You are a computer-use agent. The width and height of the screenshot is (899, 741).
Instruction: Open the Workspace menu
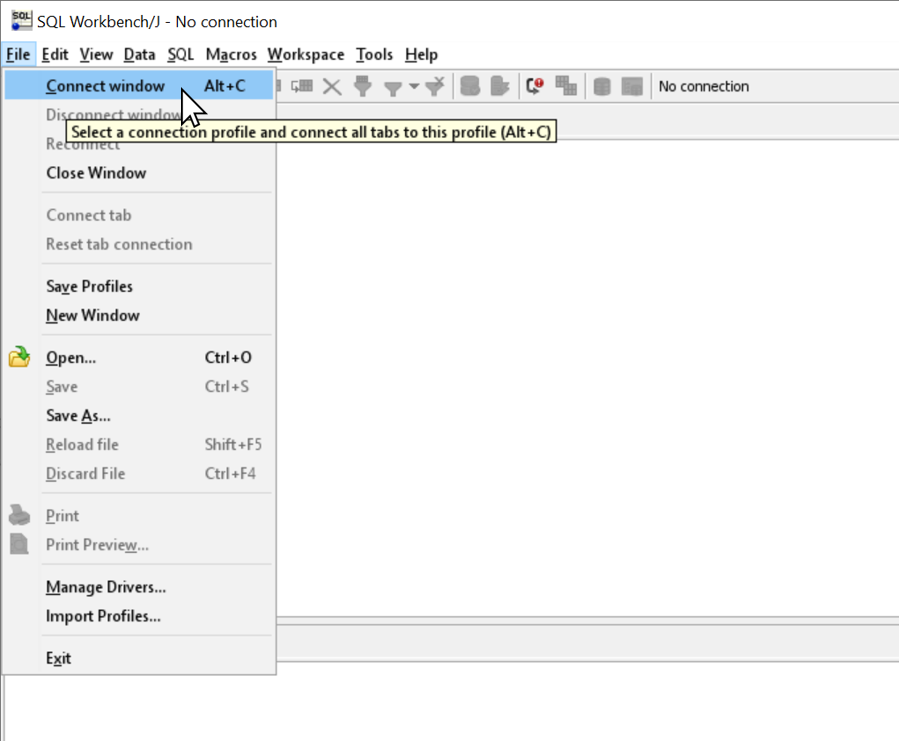[x=305, y=54]
